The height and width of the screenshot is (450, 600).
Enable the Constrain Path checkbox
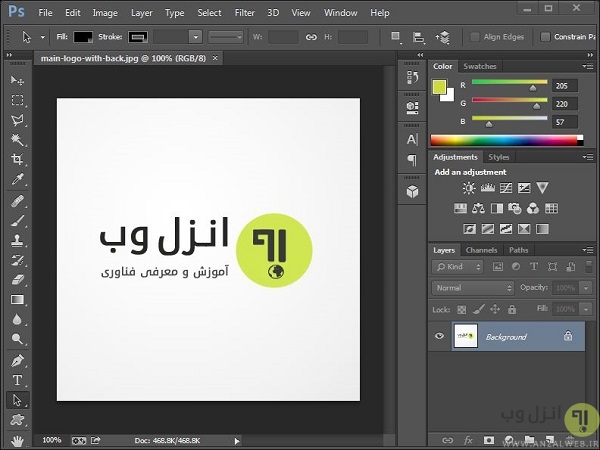(x=545, y=37)
